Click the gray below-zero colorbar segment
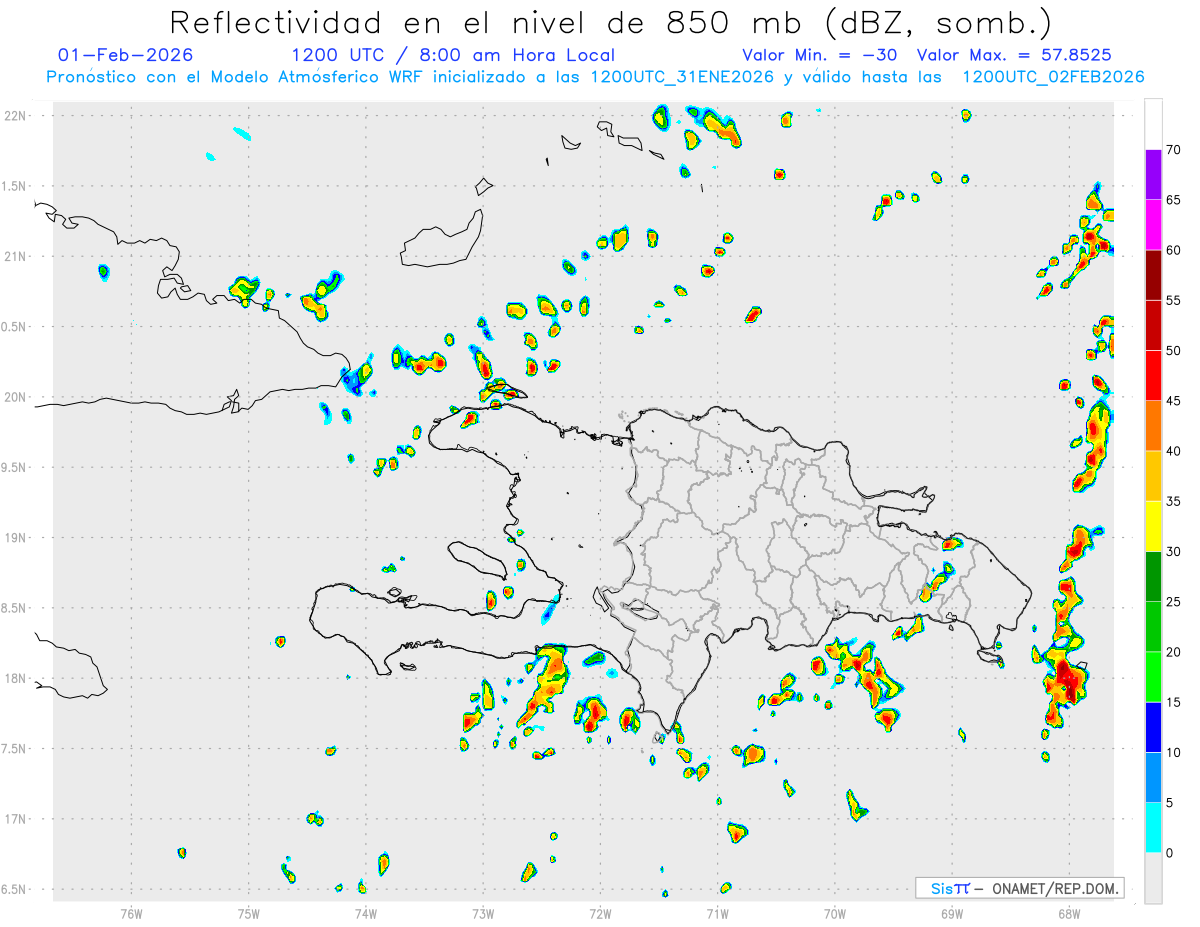This screenshot has height=927, width=1200. [1153, 878]
